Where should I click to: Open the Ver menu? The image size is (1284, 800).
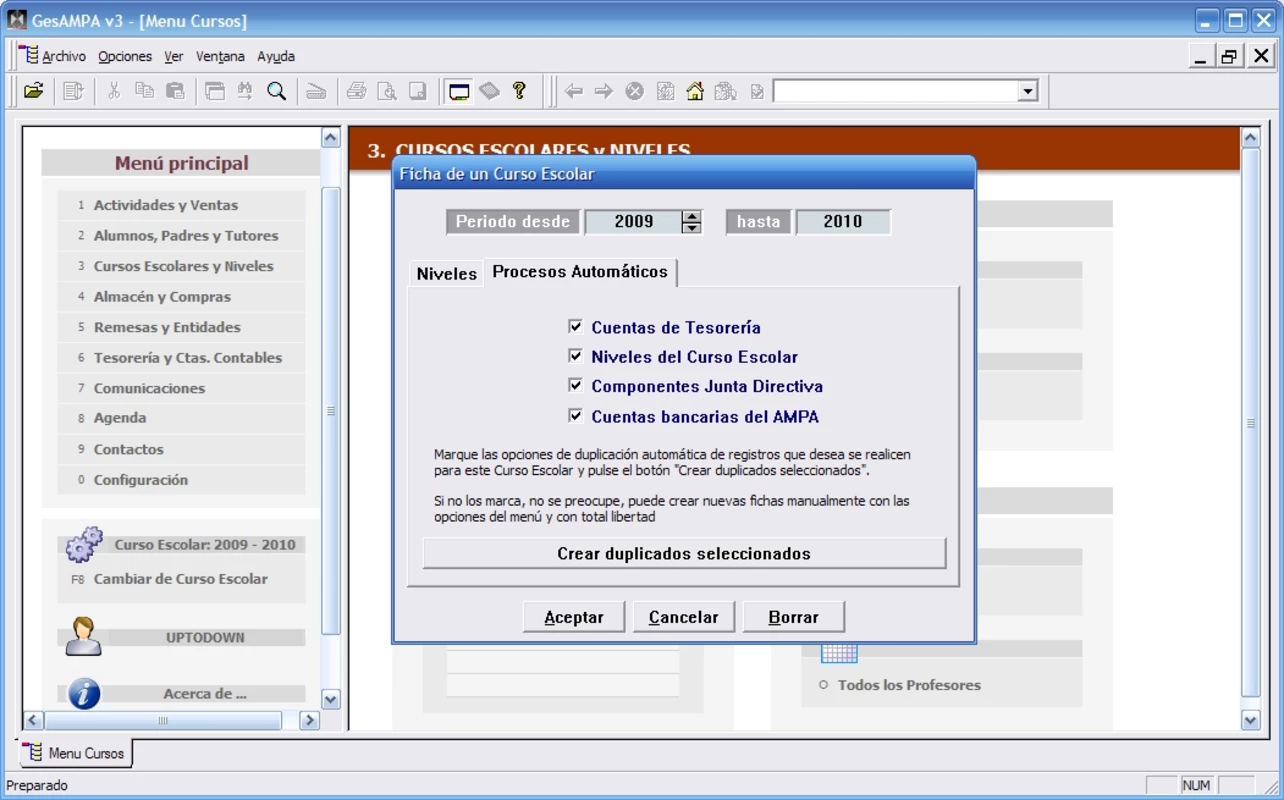pos(174,56)
